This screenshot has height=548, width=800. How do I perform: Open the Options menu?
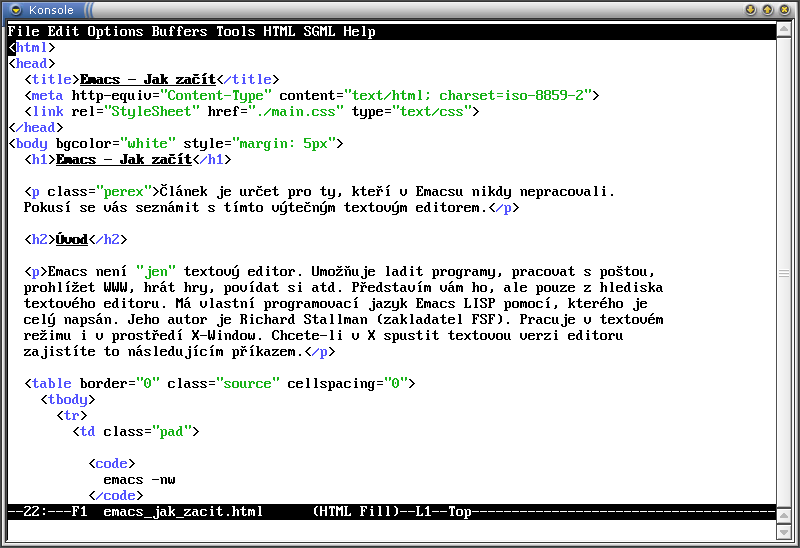pyautogui.click(x=115, y=31)
